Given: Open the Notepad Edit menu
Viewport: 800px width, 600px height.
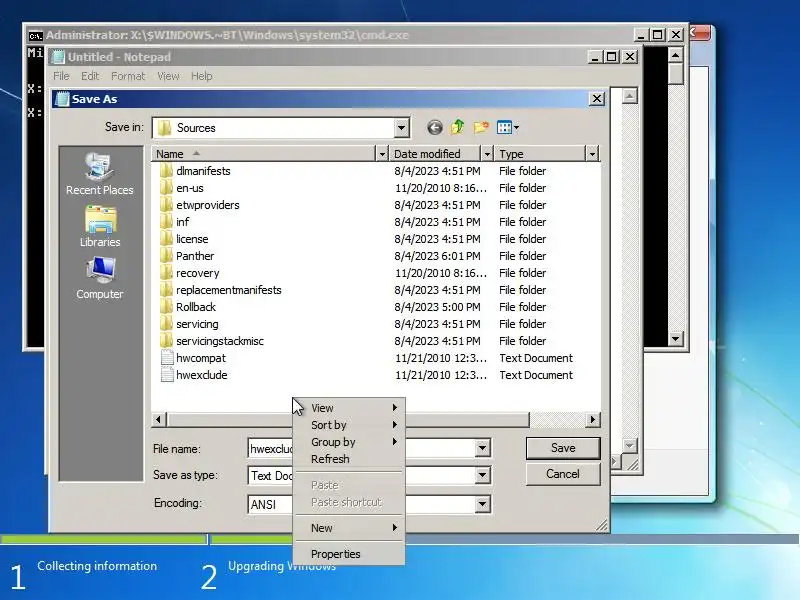Looking at the screenshot, I should (90, 76).
